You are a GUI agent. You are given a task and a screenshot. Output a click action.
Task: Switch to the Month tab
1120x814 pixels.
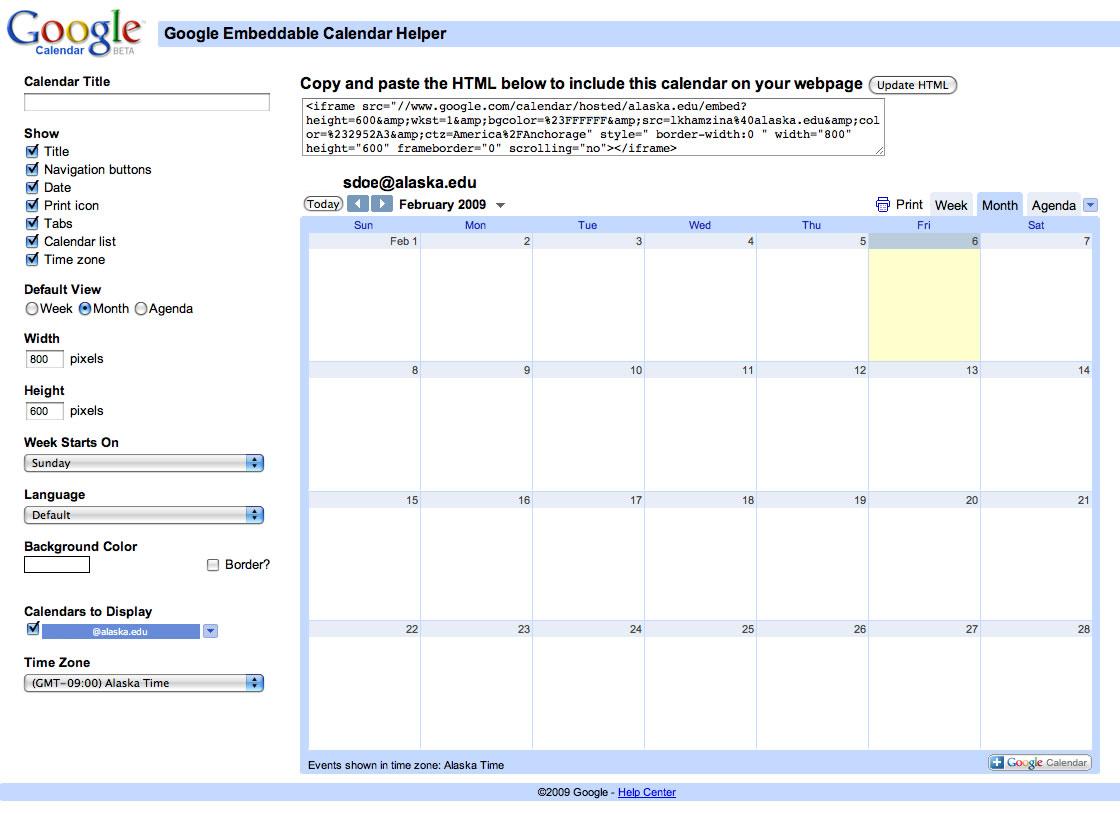pos(999,206)
